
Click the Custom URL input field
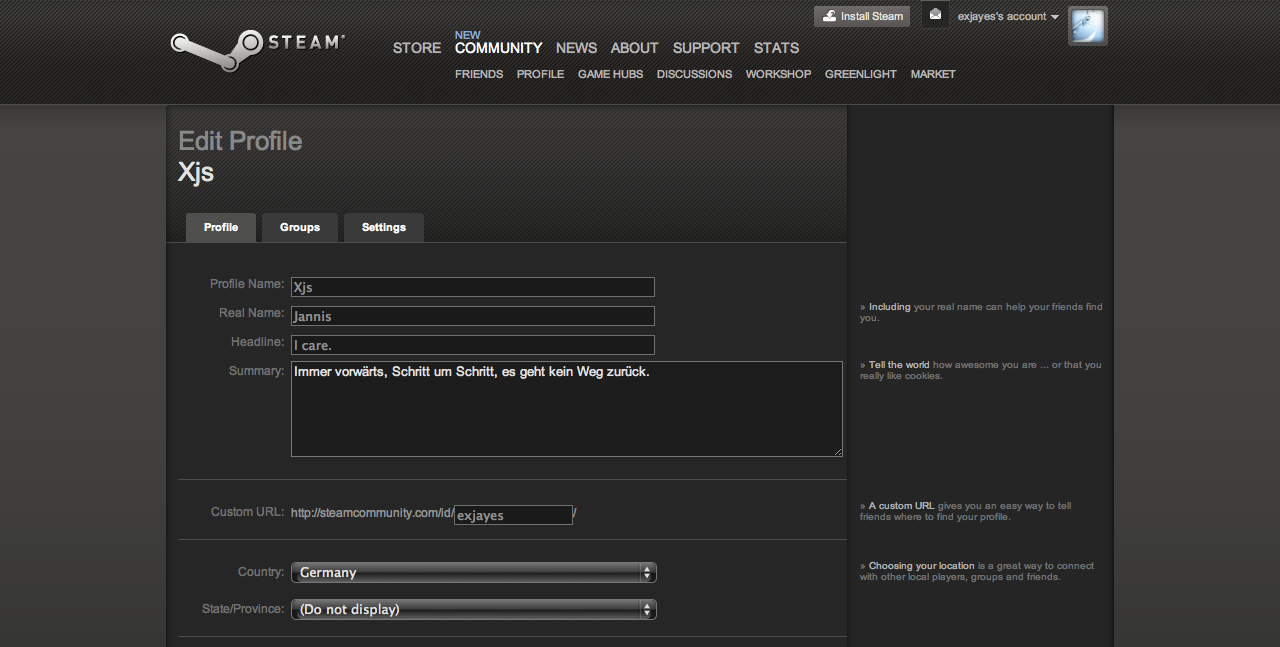513,515
